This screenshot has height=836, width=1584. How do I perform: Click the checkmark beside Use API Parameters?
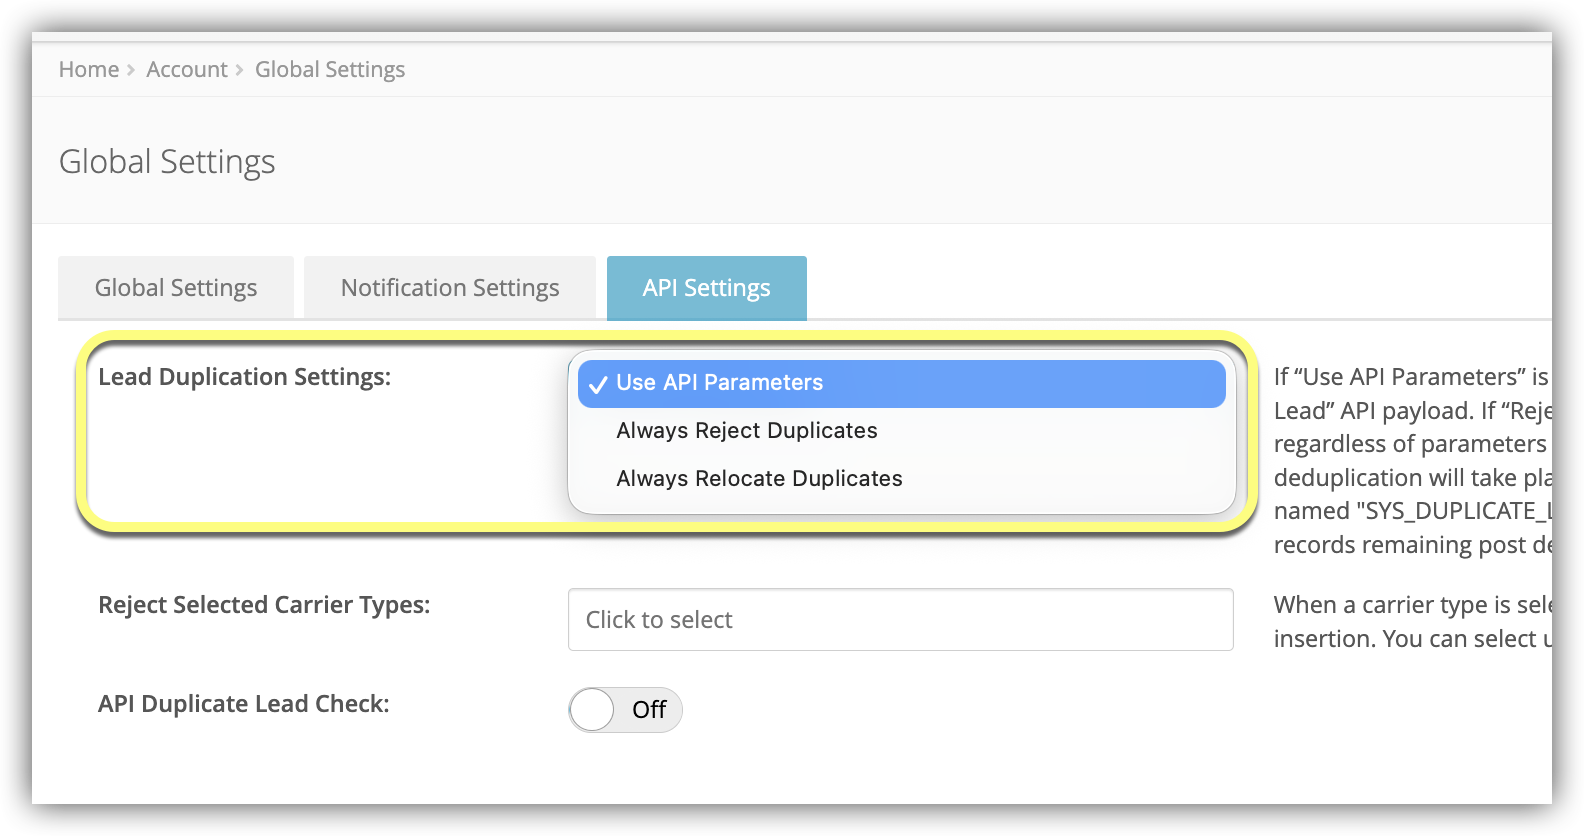click(x=598, y=385)
